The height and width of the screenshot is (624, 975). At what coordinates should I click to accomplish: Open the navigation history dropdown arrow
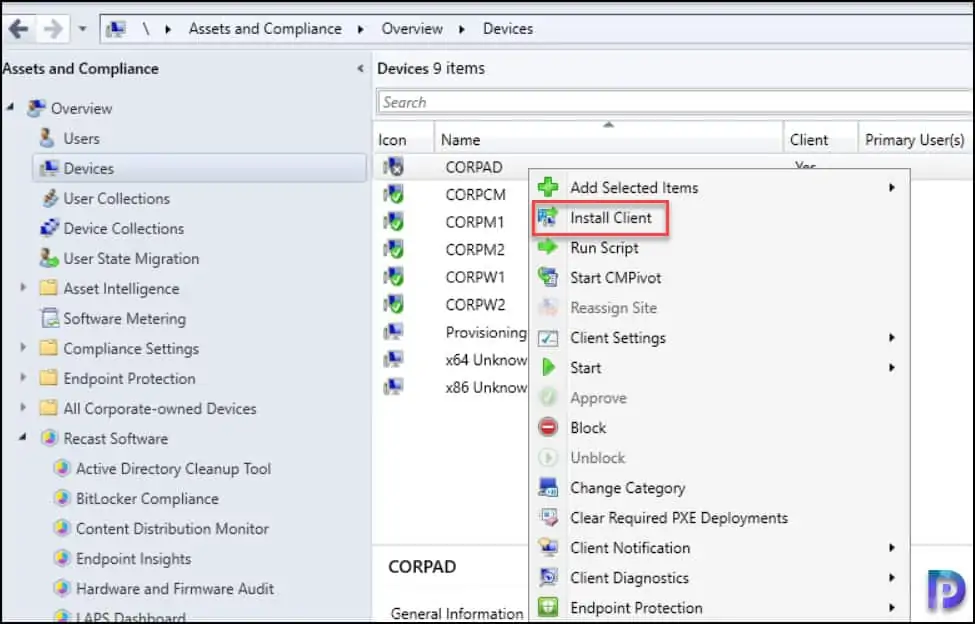[83, 29]
